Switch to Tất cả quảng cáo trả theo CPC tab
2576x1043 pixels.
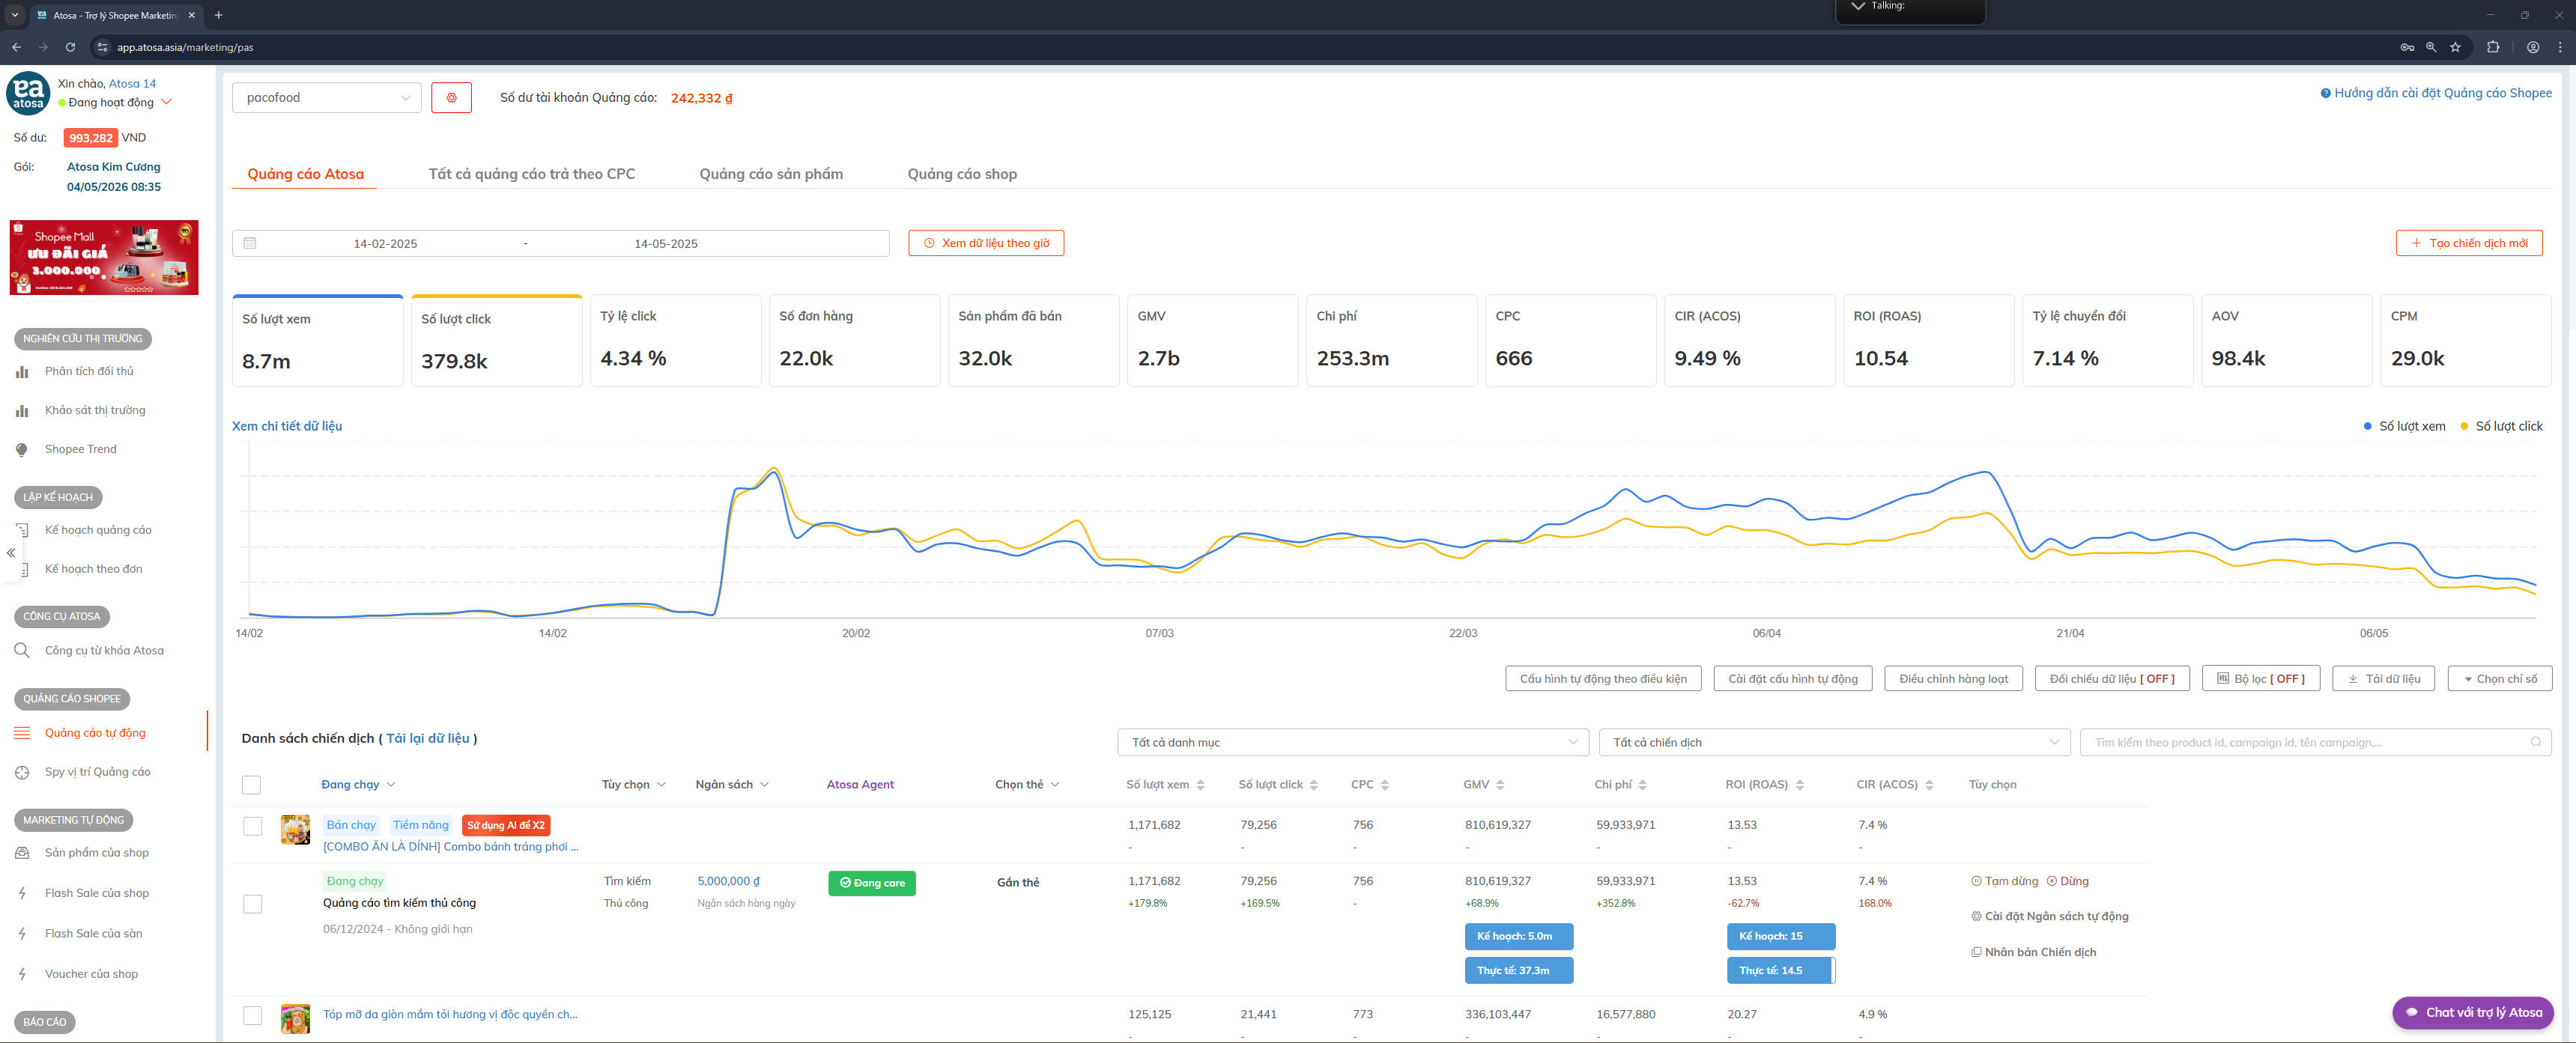click(532, 174)
